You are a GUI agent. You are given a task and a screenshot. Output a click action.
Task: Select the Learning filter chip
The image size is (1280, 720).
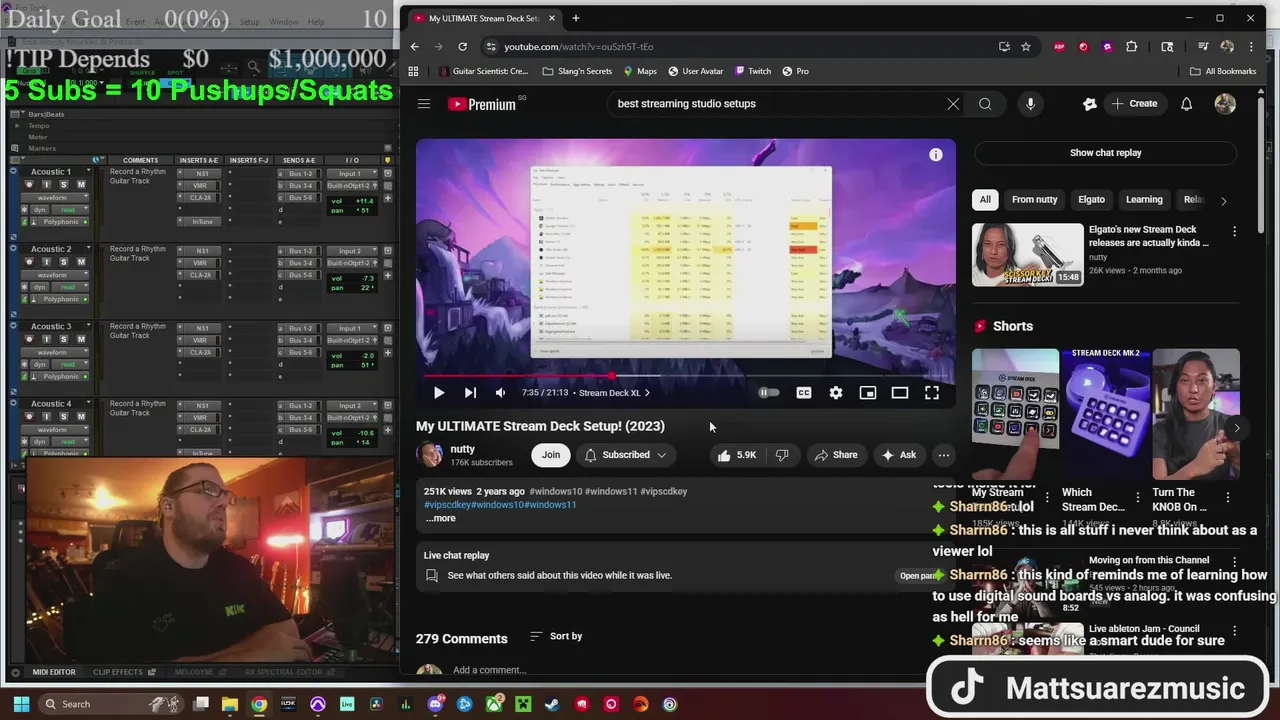tap(1144, 200)
